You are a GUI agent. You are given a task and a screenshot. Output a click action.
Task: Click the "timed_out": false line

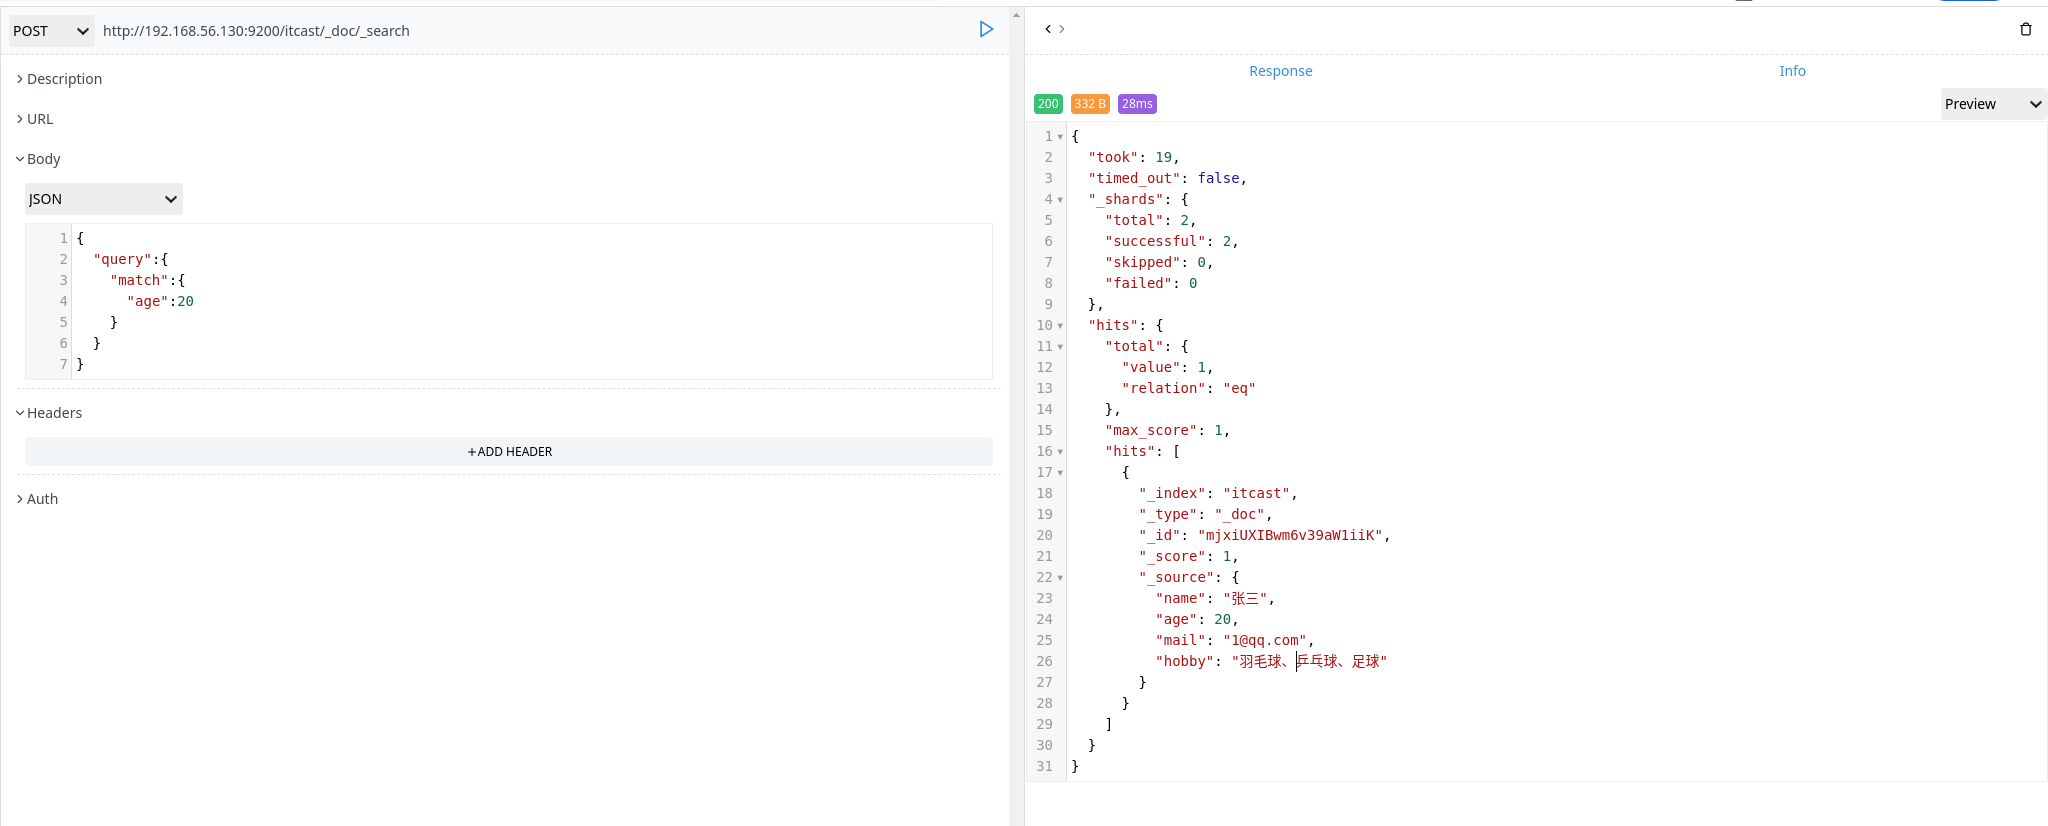(1167, 178)
